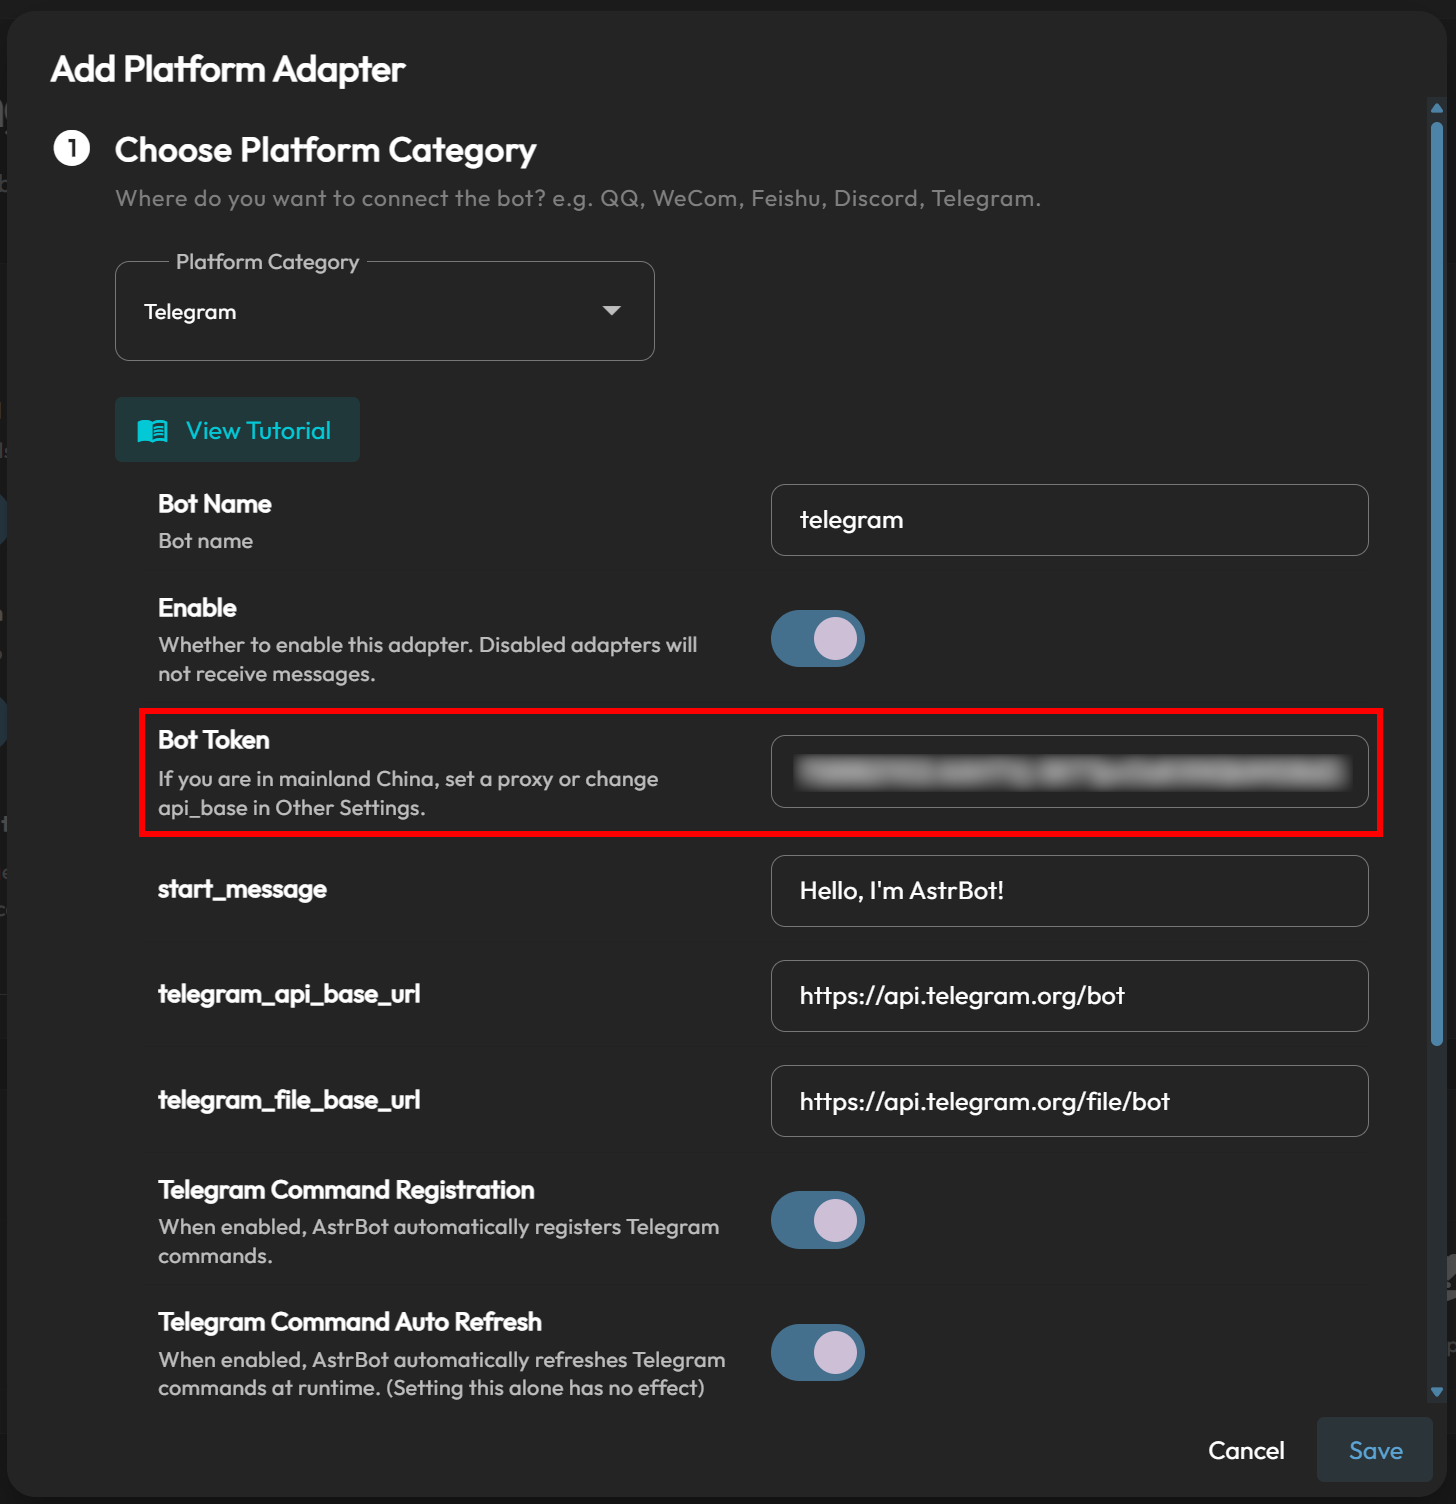Click the telegram_file_base_url input field
This screenshot has height=1504, width=1456.
click(x=1069, y=1101)
